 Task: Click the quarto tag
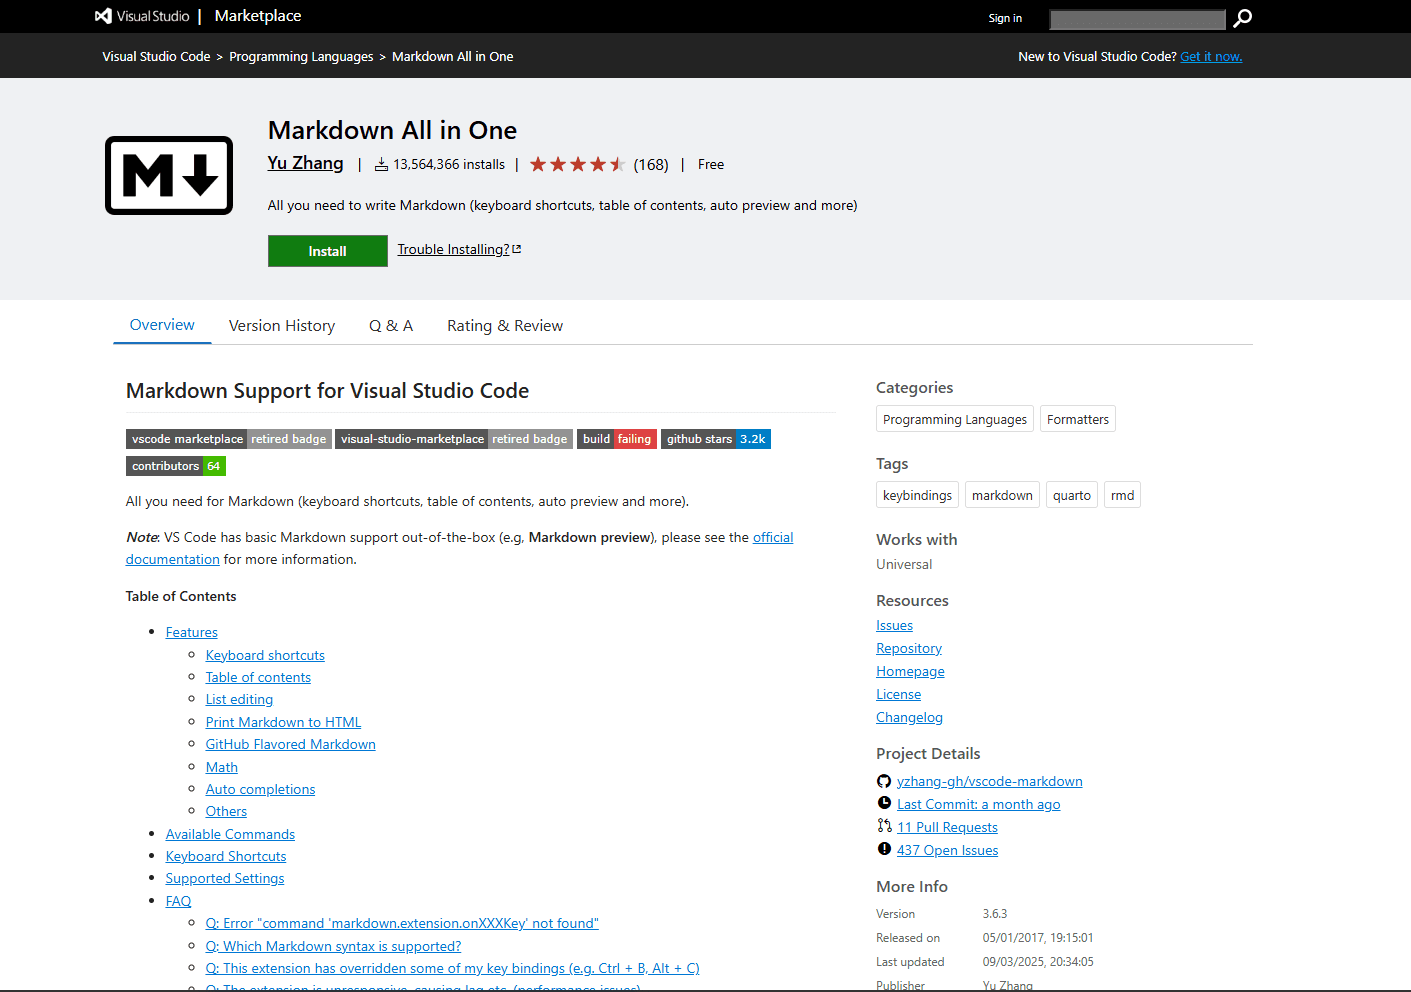click(x=1072, y=495)
